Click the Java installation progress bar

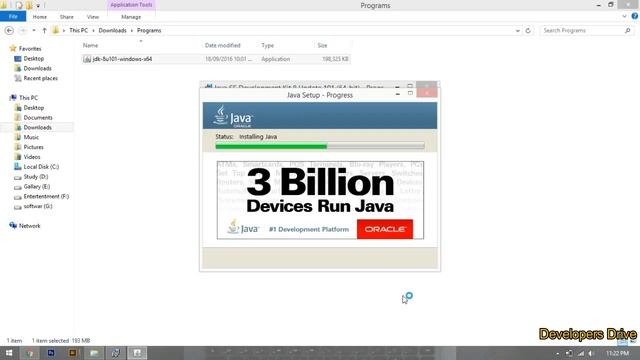320,146
